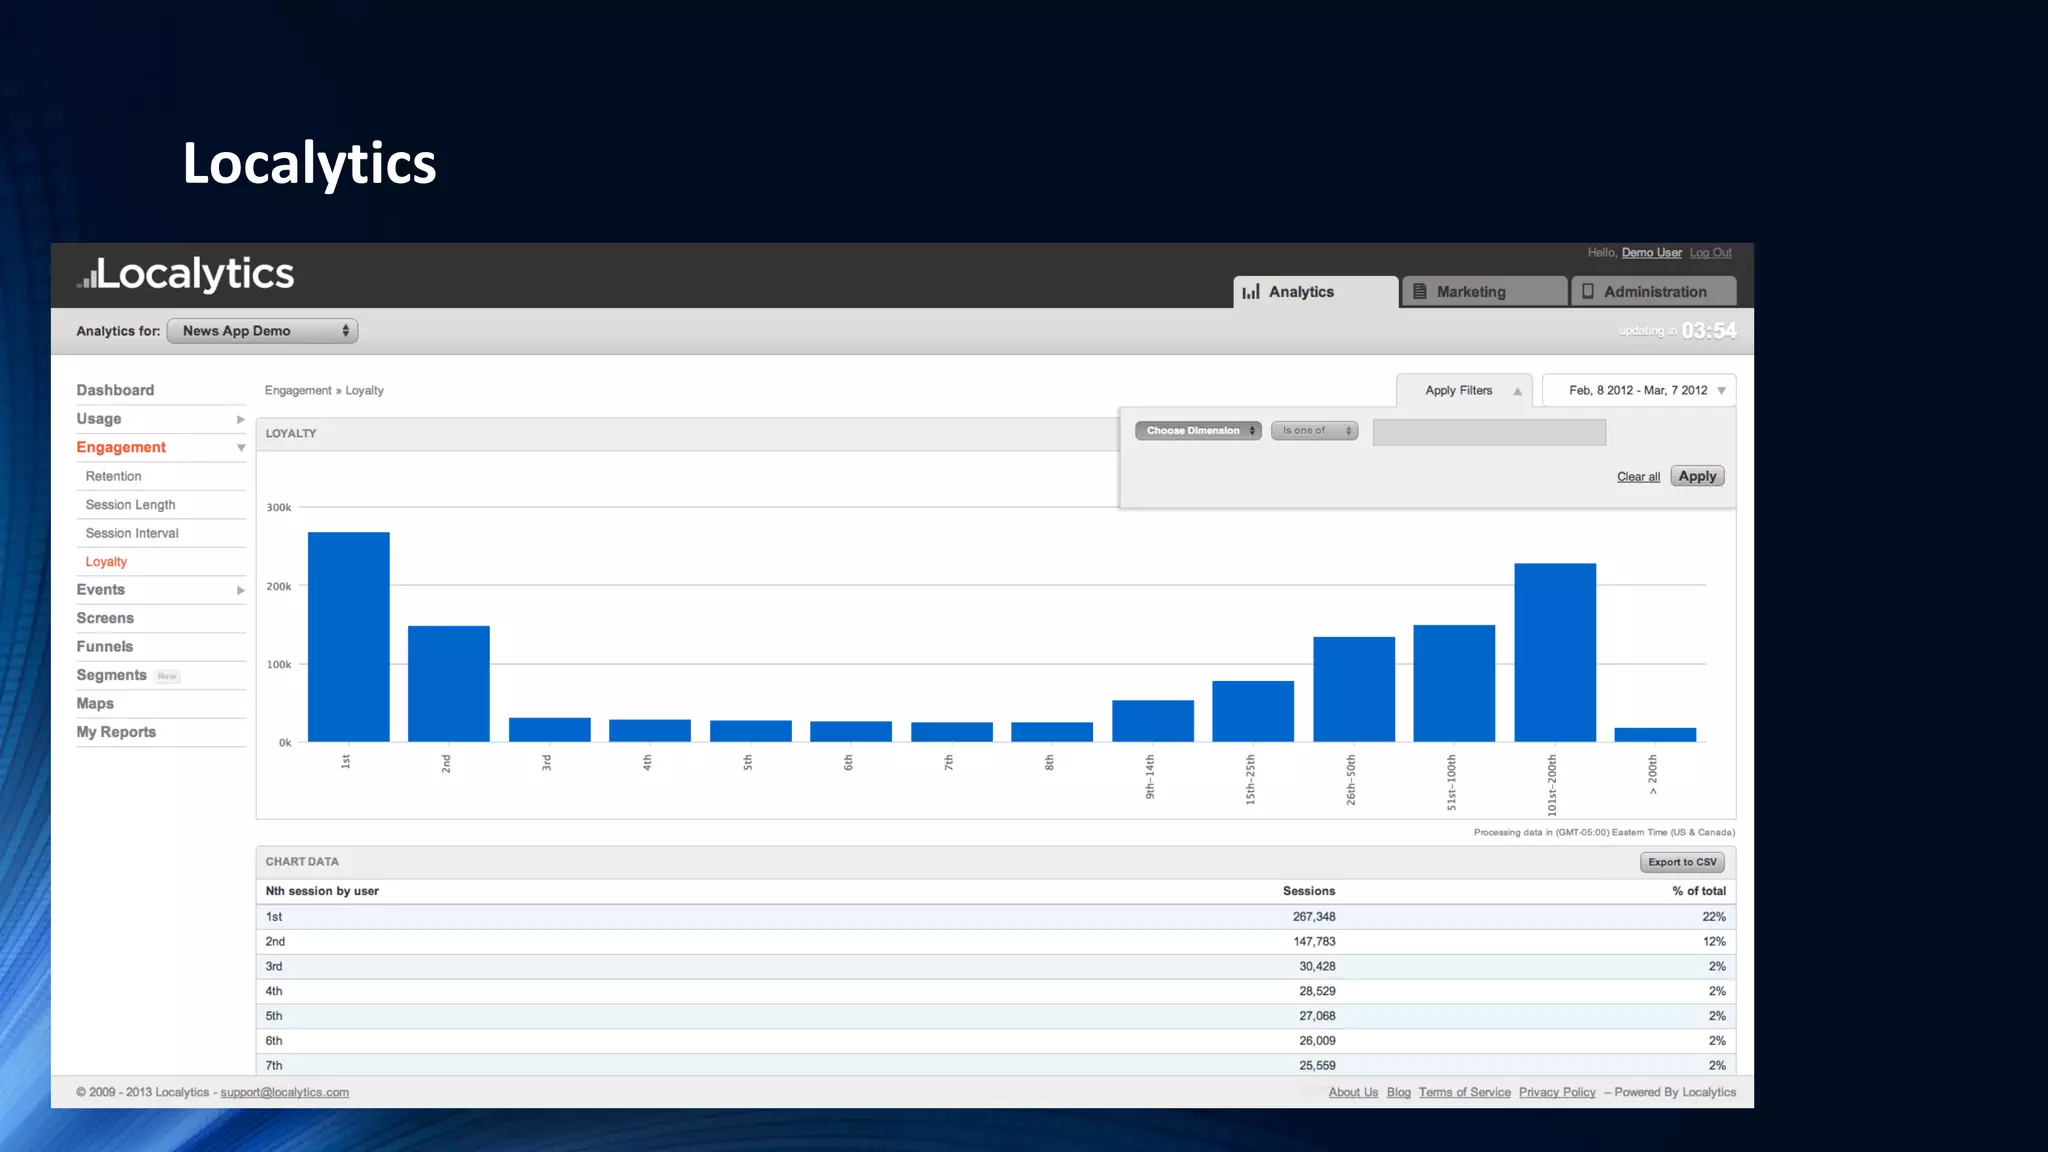The width and height of the screenshot is (2048, 1152).
Task: Click the Administration tab device icon
Action: click(x=1587, y=291)
